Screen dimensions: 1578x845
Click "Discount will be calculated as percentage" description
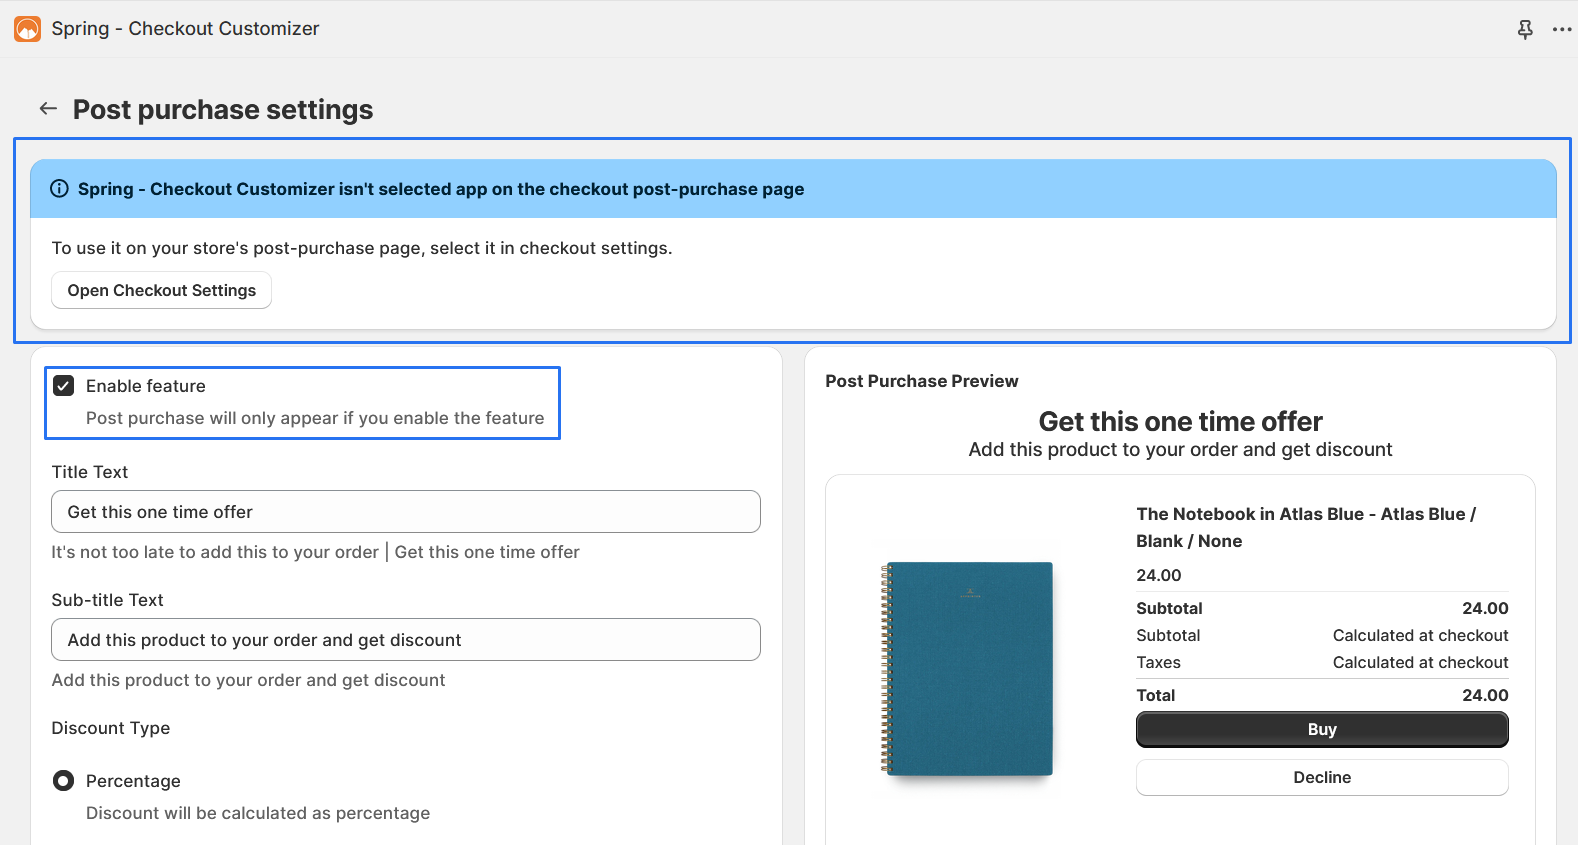pos(258,813)
